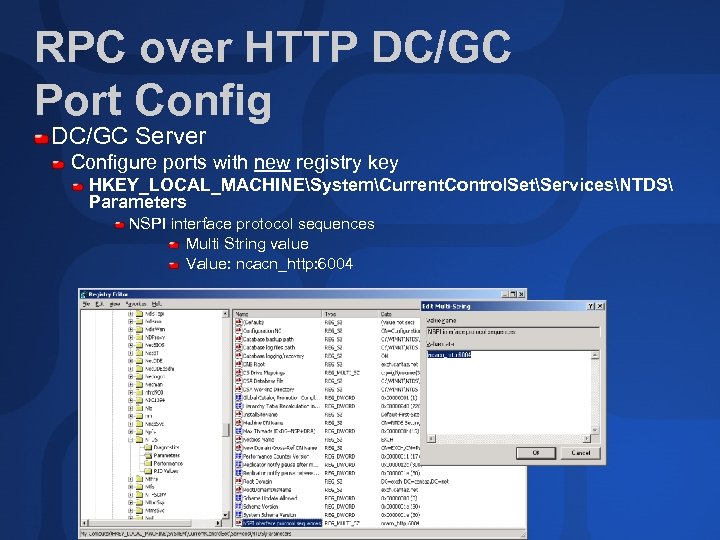Sort values by the Type column header
Image resolution: width=720 pixels, height=540 pixels.
[x=350, y=314]
